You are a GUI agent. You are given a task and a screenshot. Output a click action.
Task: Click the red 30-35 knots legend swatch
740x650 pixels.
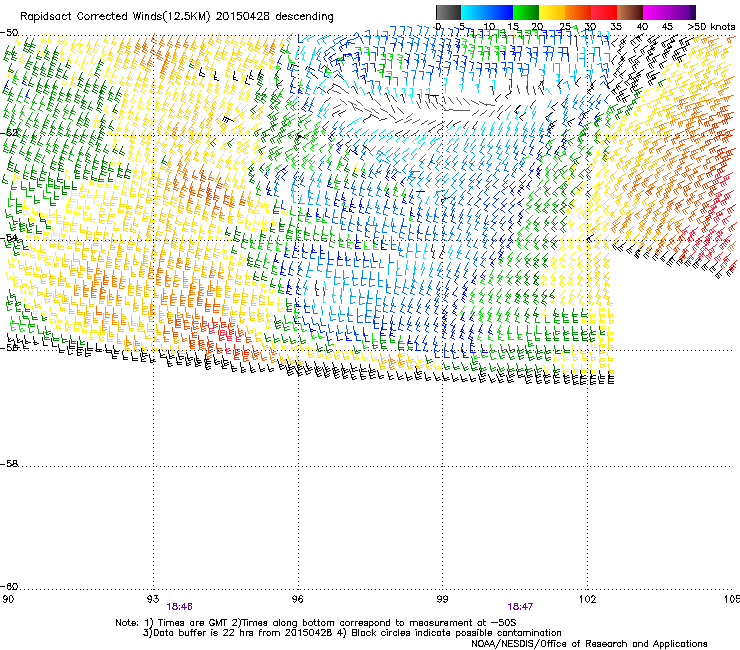(x=604, y=12)
